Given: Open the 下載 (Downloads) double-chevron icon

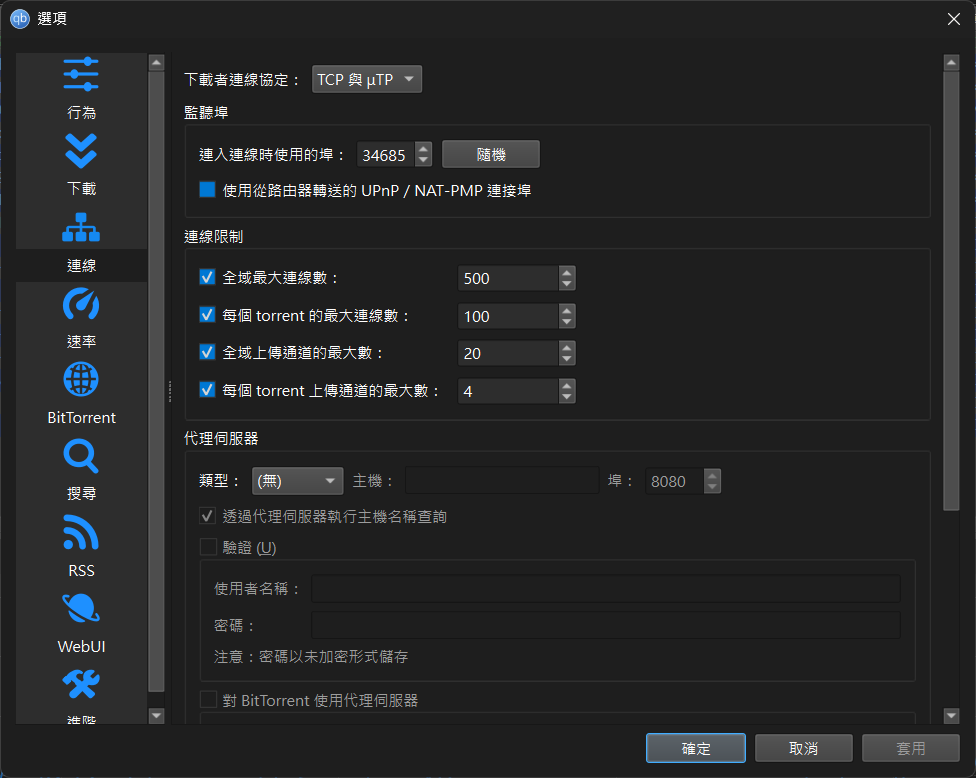Looking at the screenshot, I should [x=81, y=151].
